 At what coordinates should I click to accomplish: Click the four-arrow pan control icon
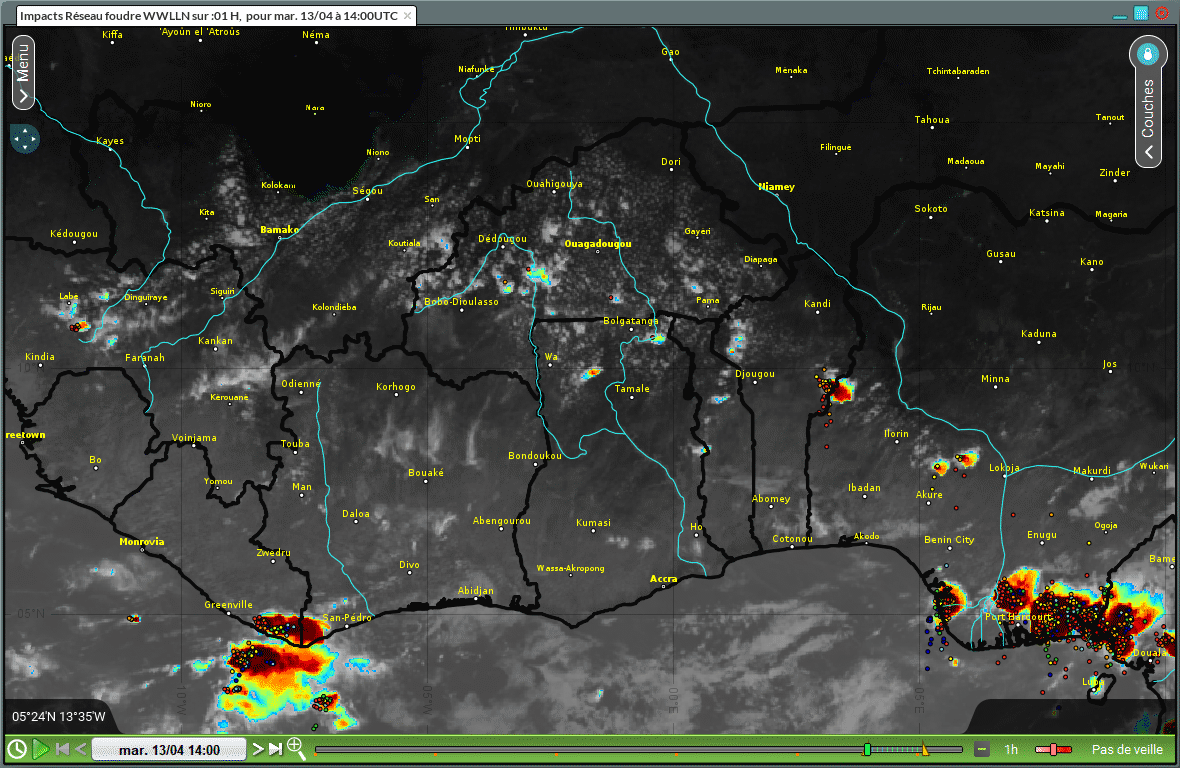(25, 139)
